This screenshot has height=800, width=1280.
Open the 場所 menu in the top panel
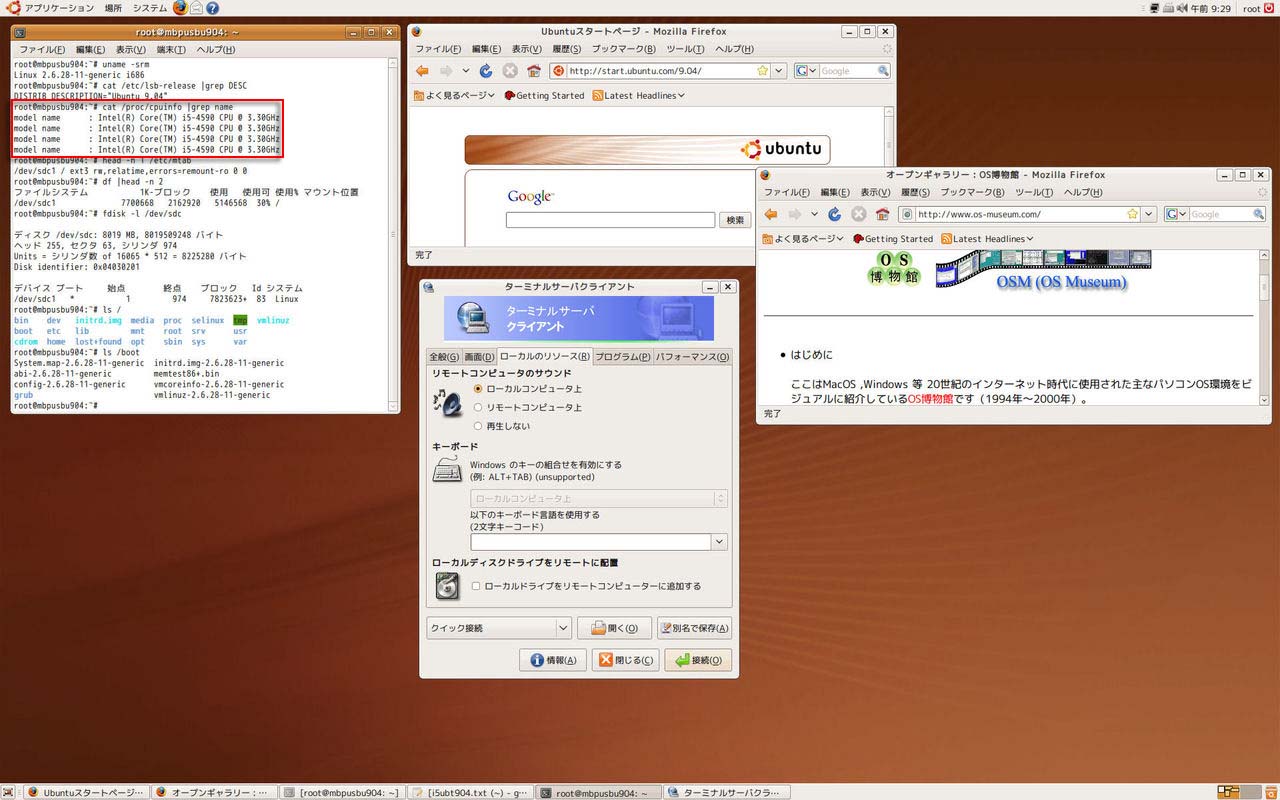pos(113,8)
